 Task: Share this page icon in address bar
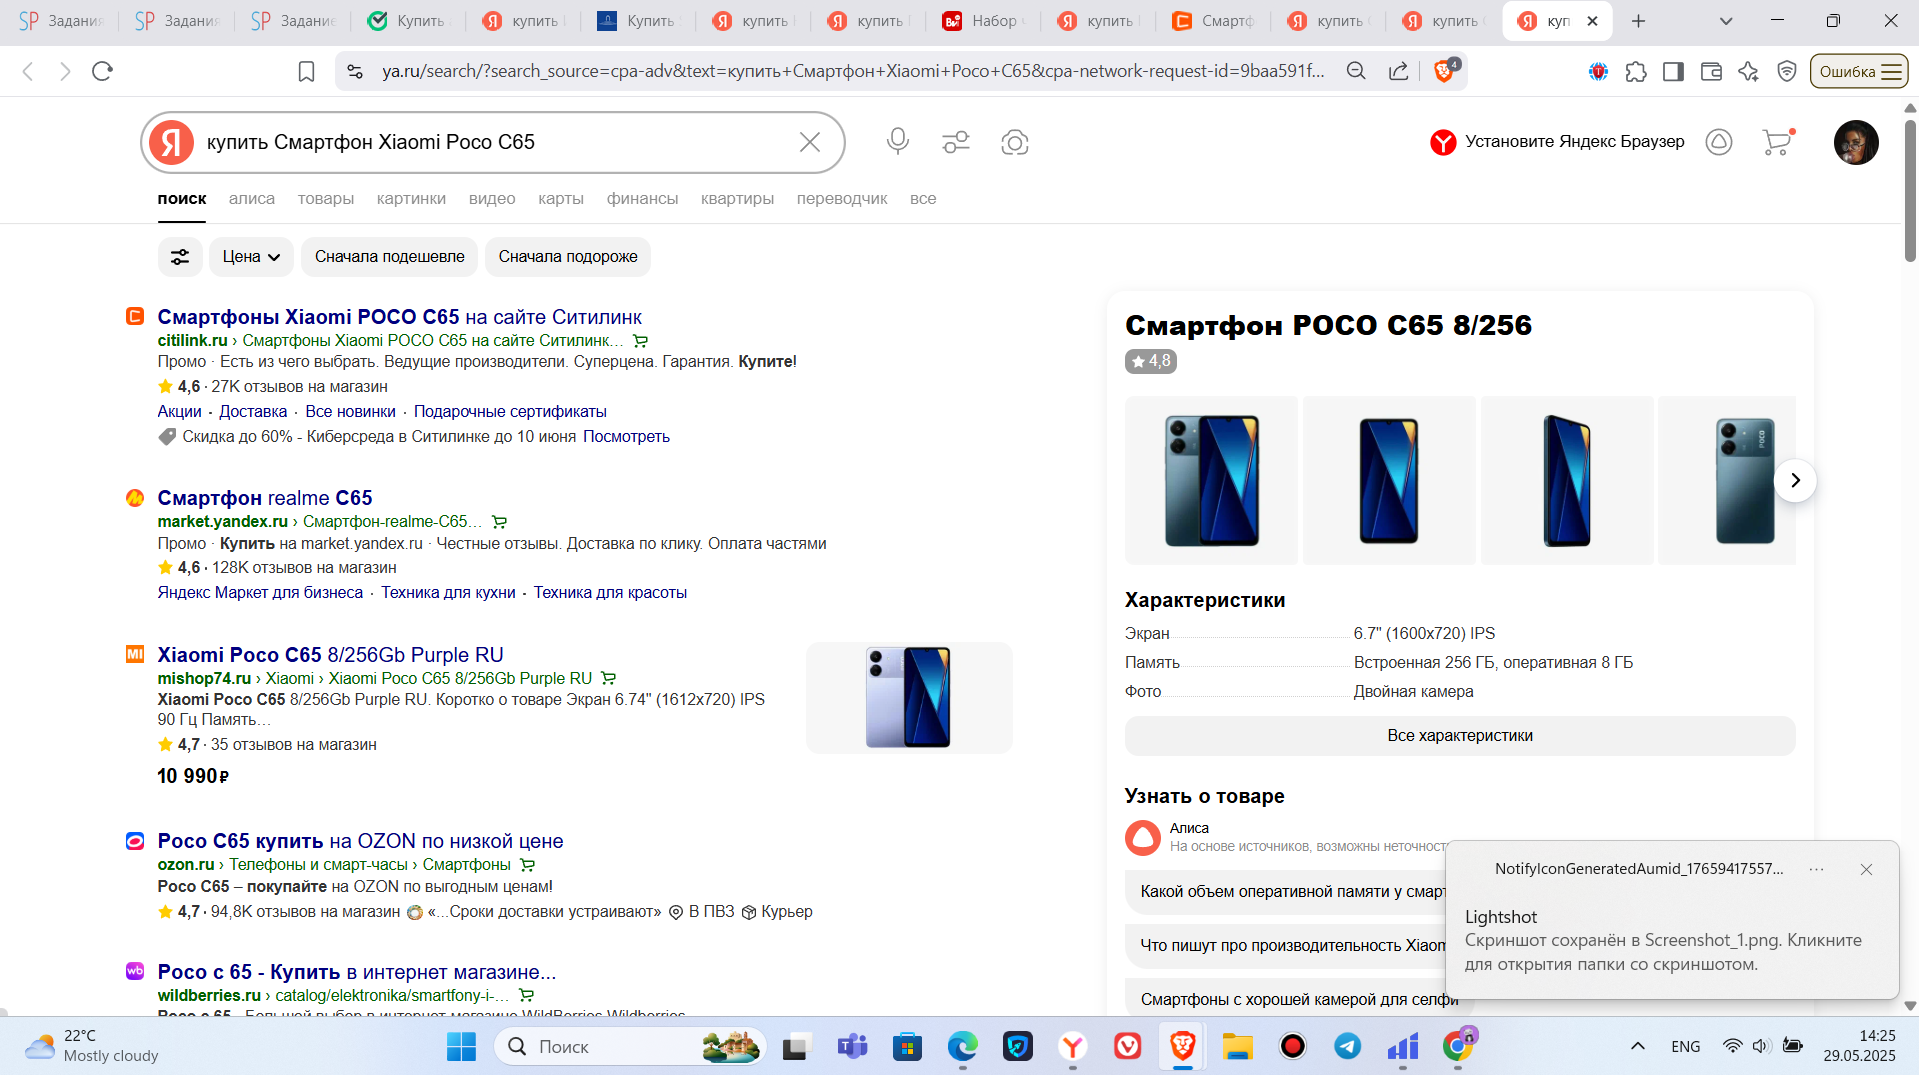[1399, 71]
